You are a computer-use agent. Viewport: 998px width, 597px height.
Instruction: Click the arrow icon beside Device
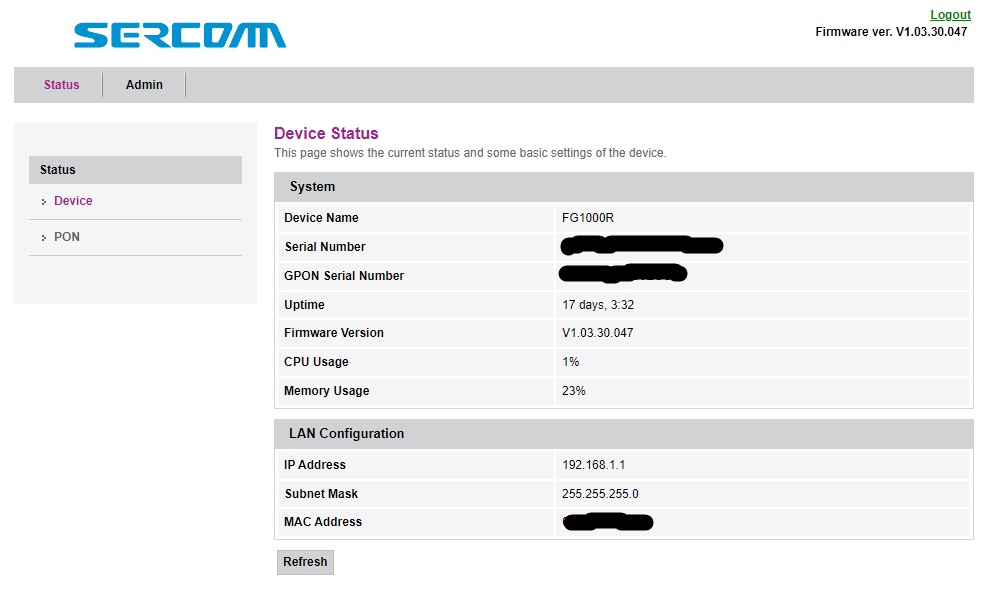click(x=44, y=200)
